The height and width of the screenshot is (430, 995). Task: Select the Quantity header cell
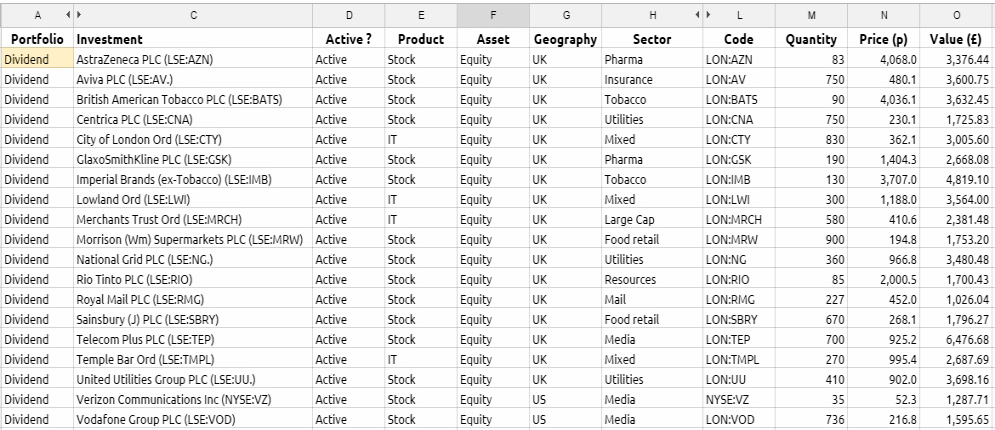pos(811,39)
